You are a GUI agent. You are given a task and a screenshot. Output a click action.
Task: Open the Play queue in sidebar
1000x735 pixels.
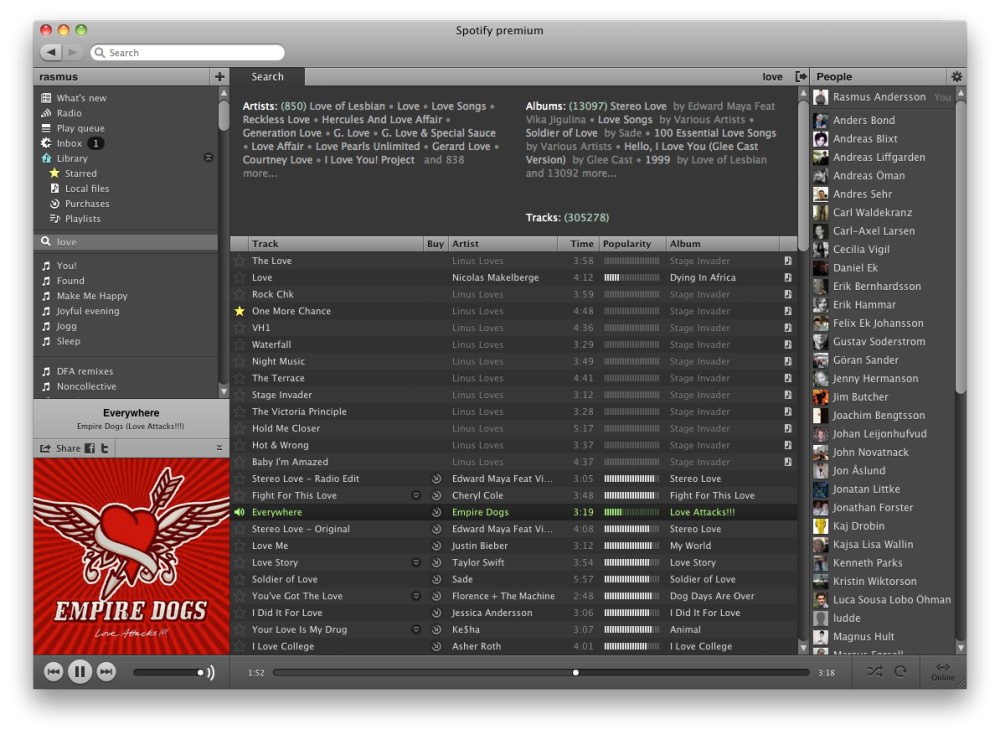(80, 128)
